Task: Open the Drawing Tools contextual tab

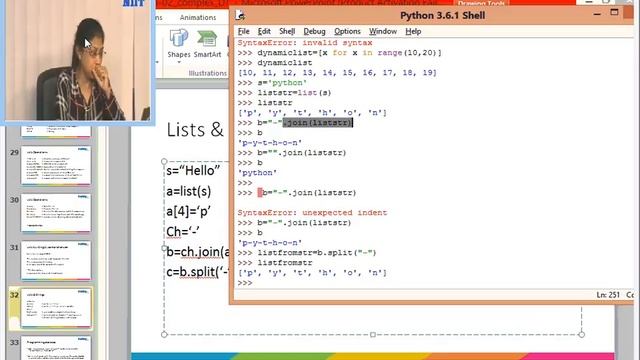Action: pos(481,3)
